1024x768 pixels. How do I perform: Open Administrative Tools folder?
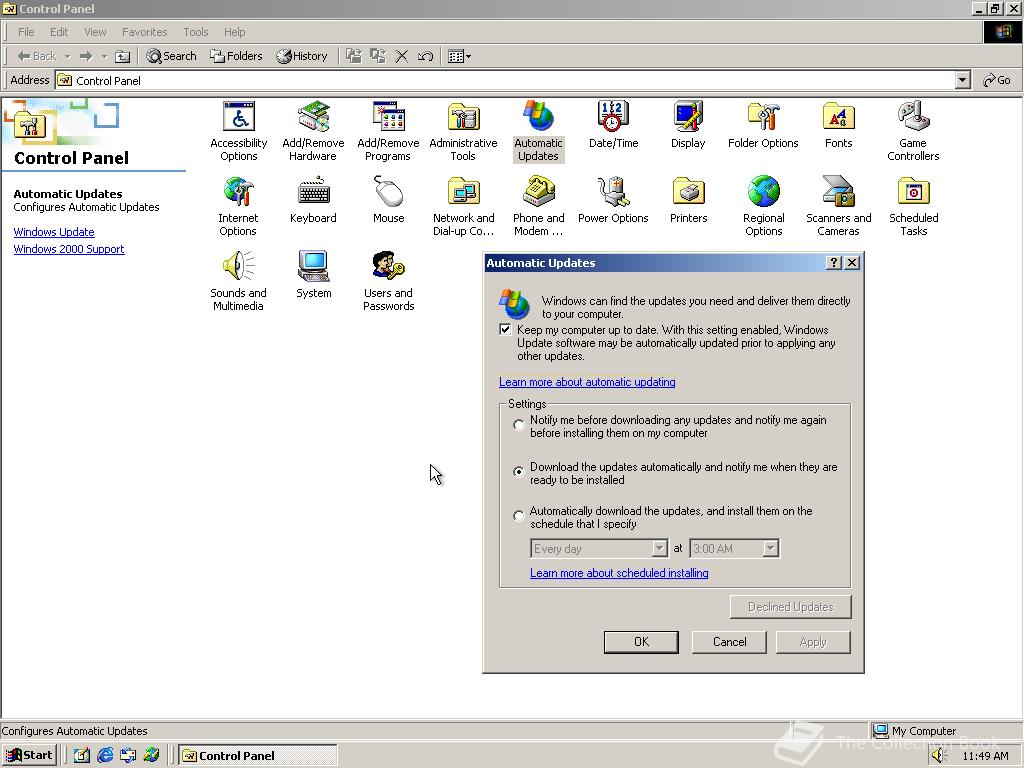pos(463,130)
